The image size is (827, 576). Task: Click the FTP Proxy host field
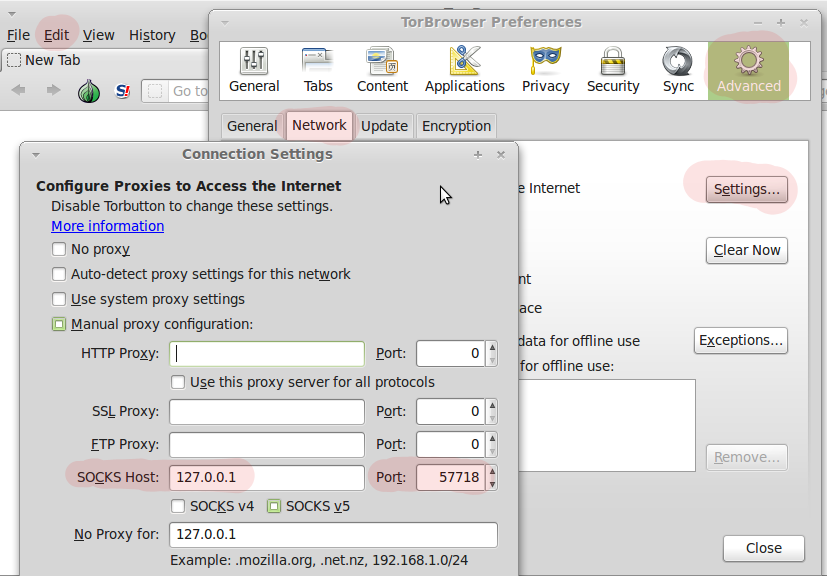coord(267,445)
